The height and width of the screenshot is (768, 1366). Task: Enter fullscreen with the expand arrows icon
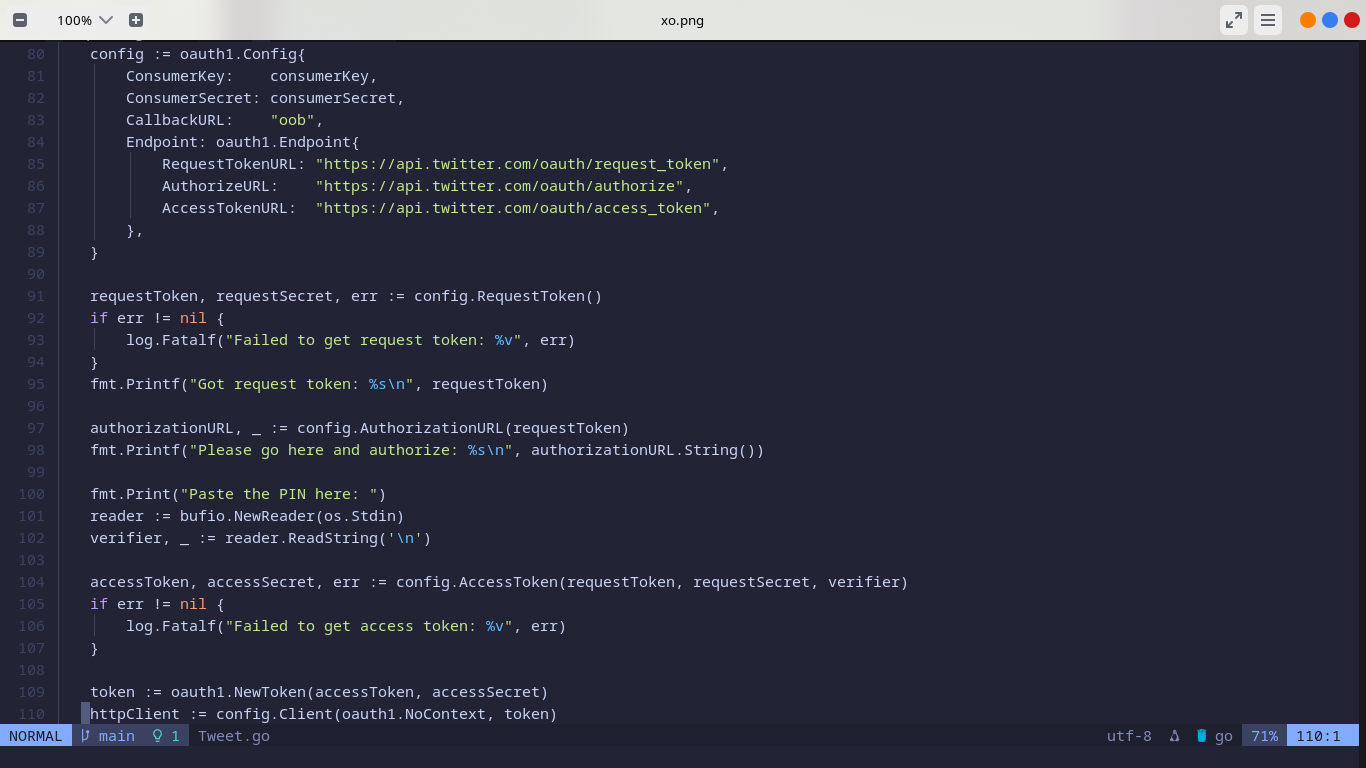pyautogui.click(x=1233, y=20)
